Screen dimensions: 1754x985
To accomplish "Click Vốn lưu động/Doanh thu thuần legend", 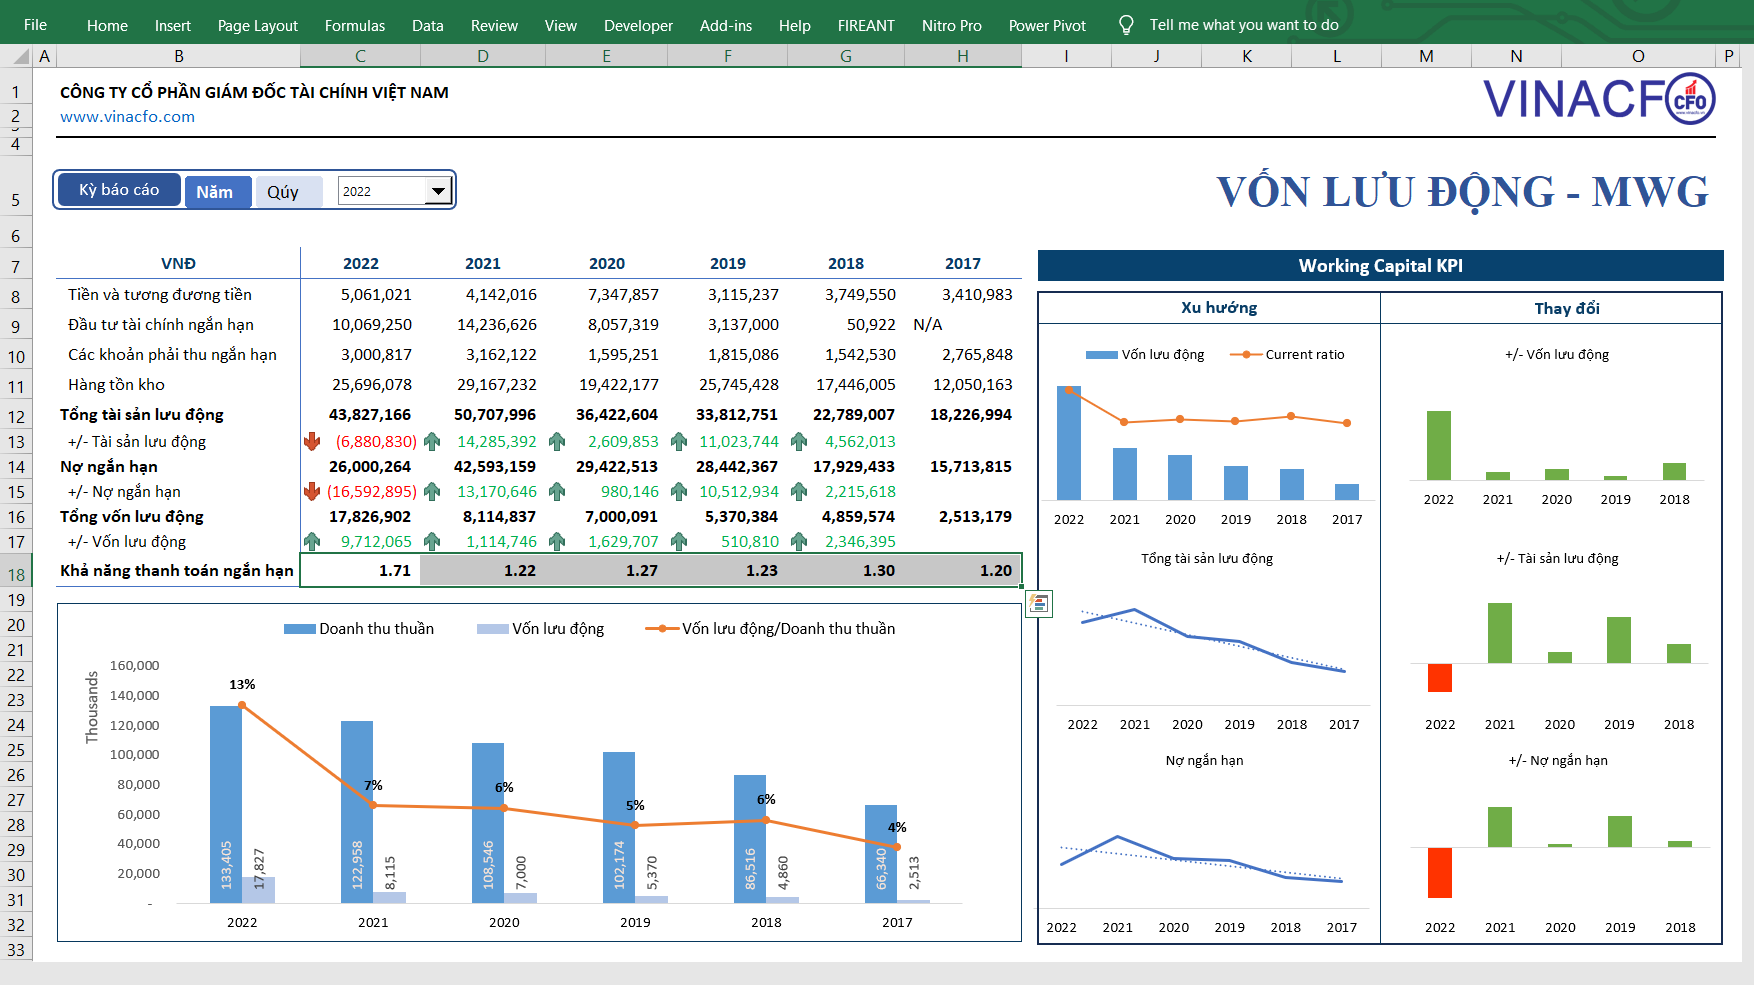I will [771, 629].
